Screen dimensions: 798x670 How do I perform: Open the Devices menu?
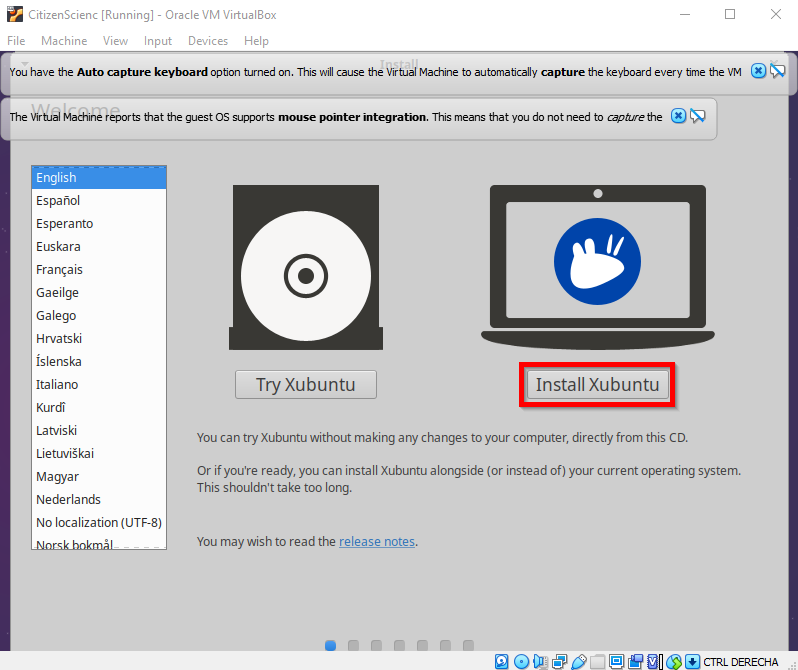click(x=208, y=41)
